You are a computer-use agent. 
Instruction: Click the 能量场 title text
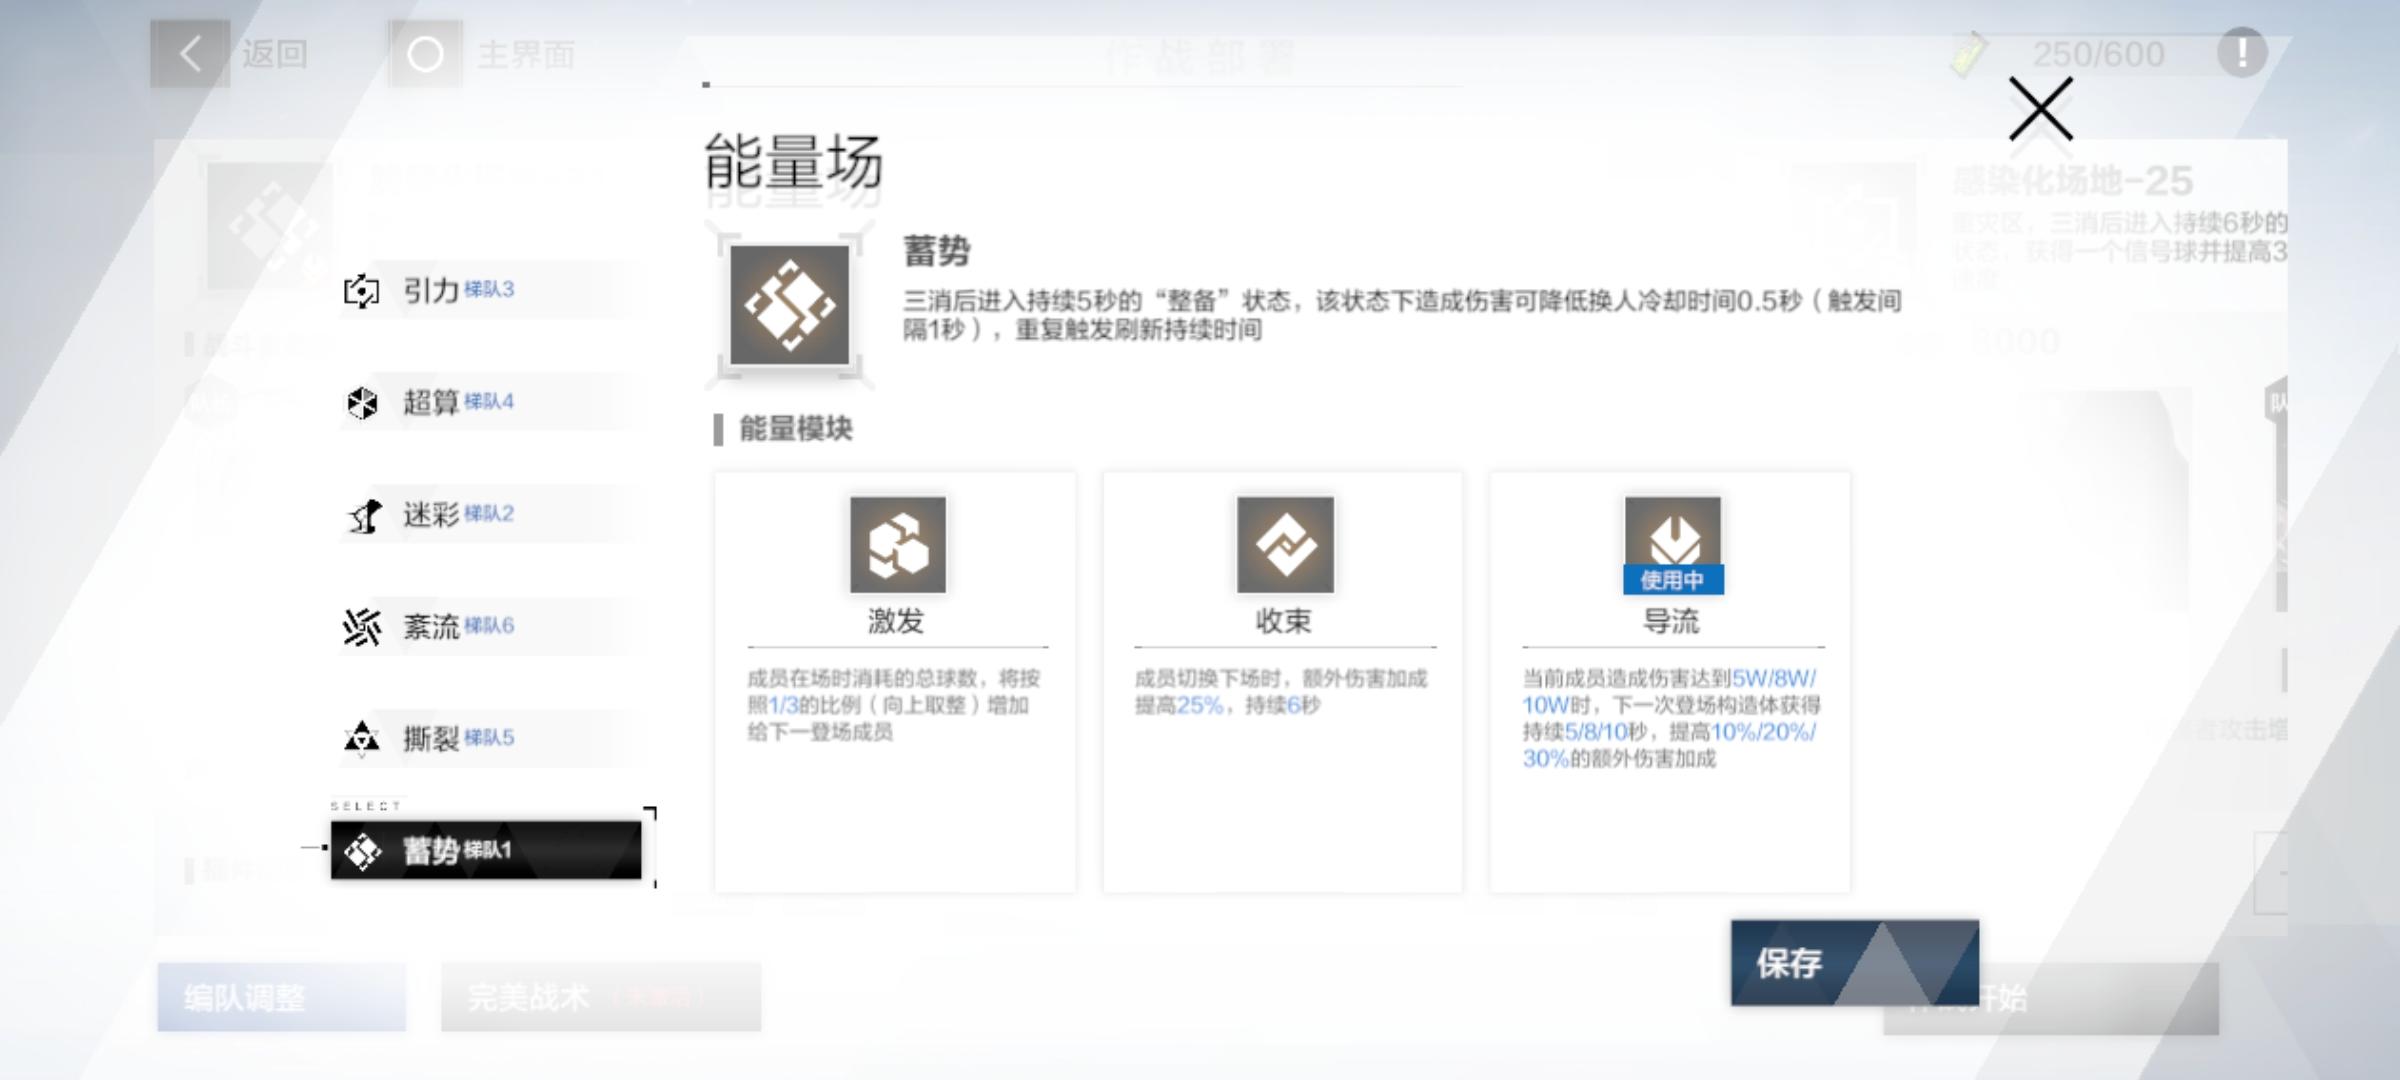(793, 162)
